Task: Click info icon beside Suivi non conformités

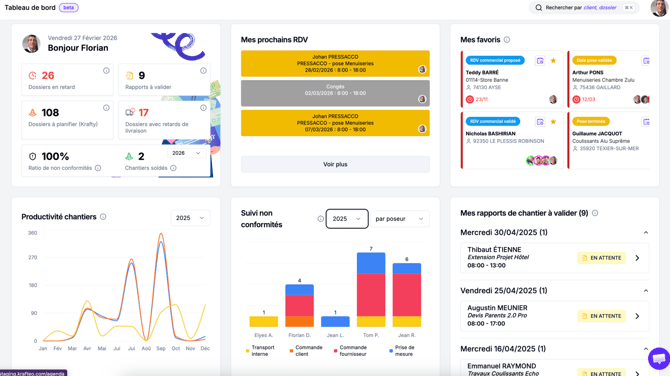Action: (x=320, y=219)
